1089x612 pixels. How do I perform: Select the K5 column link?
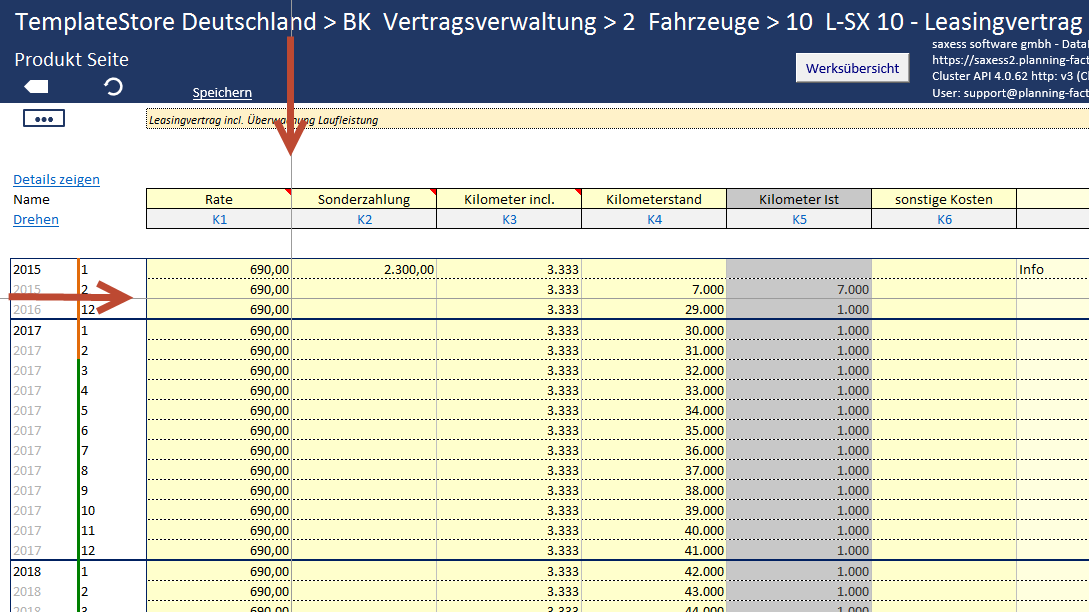coord(799,219)
